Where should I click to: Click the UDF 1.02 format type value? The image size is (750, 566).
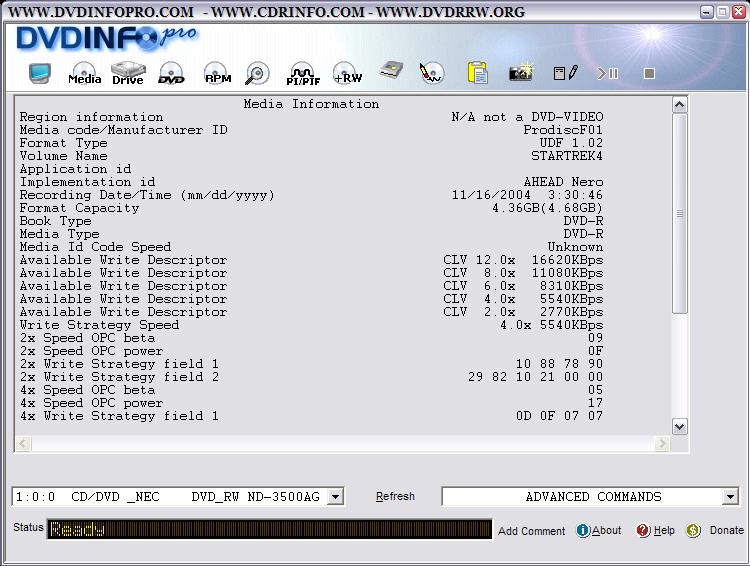click(x=571, y=143)
